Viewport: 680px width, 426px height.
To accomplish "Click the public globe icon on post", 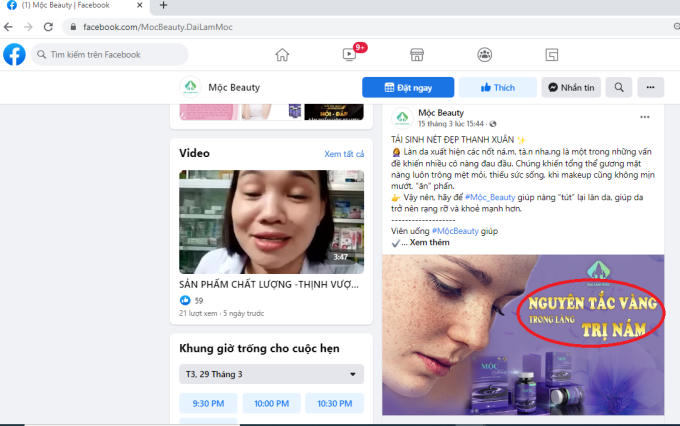I will click(493, 124).
